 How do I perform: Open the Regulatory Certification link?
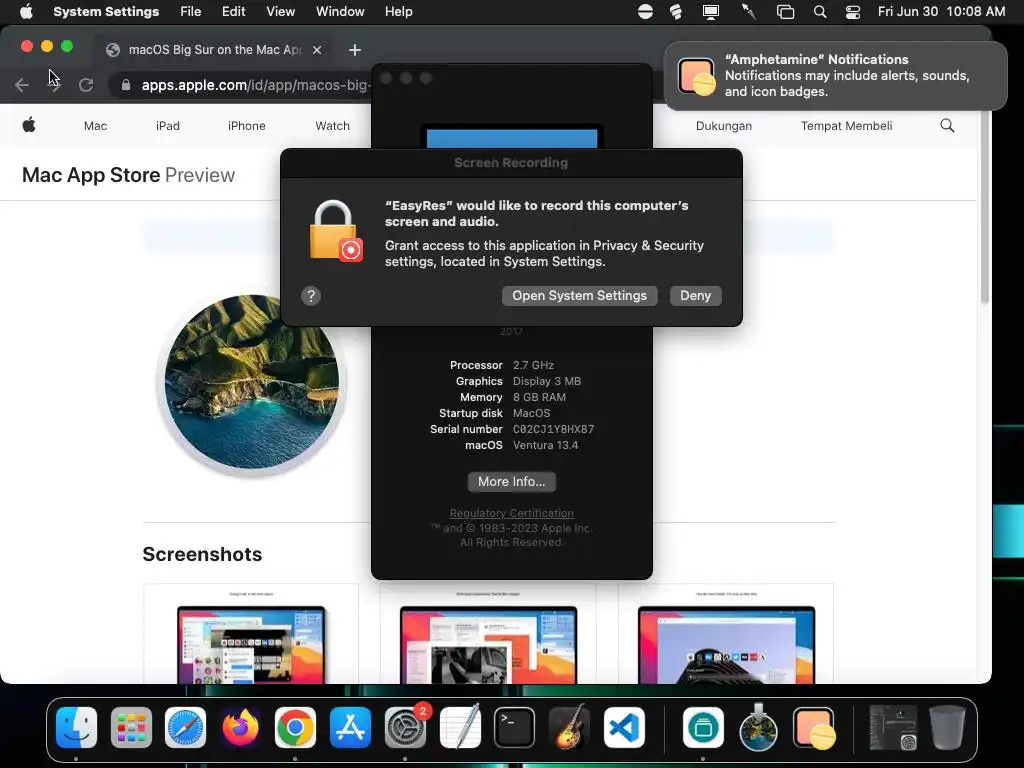tap(511, 513)
